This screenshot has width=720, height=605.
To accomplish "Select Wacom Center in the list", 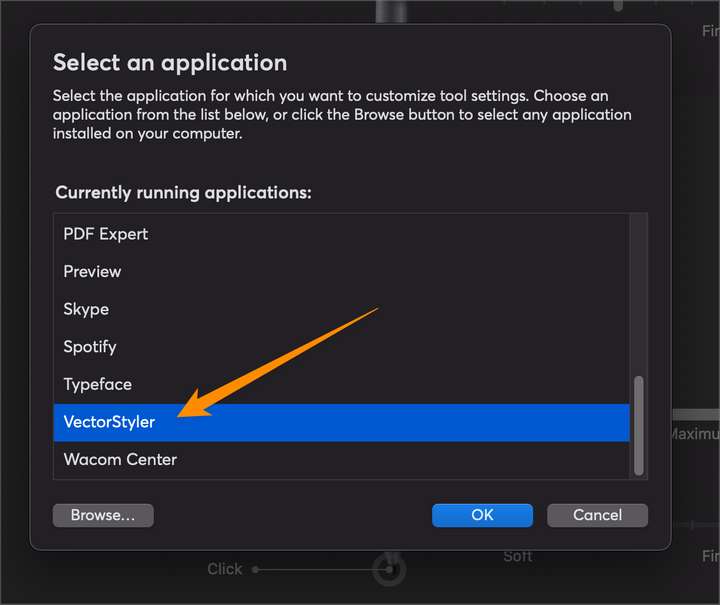I will [x=341, y=460].
